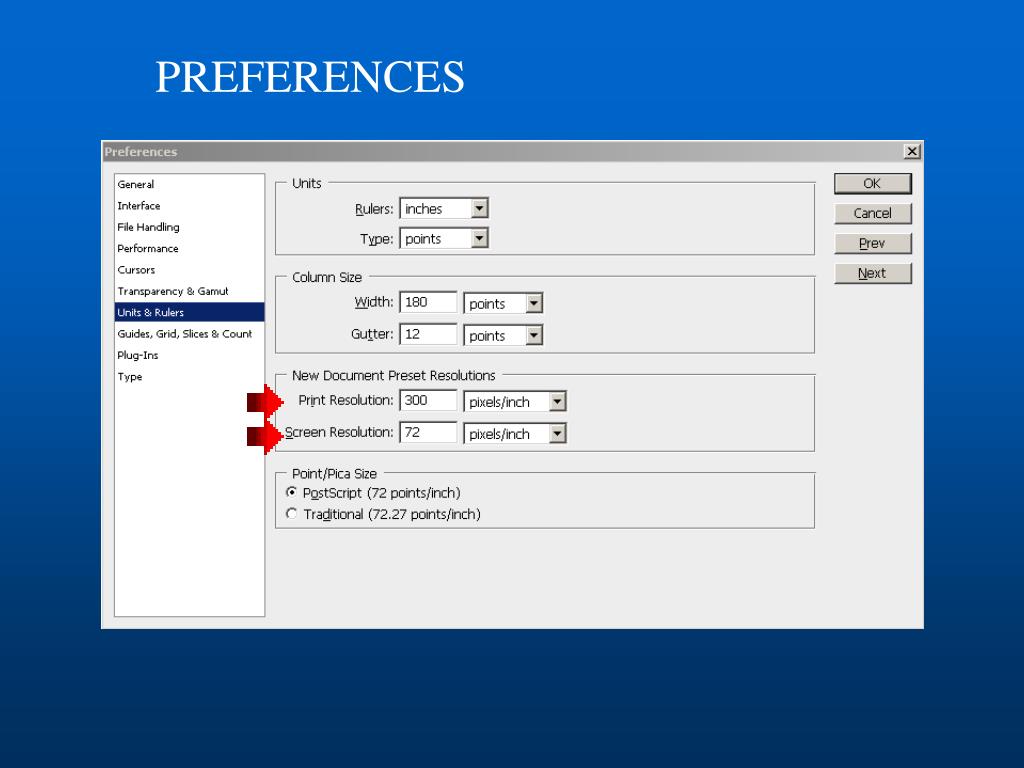The height and width of the screenshot is (768, 1024).
Task: Advance to next panel with Next
Action: click(872, 274)
